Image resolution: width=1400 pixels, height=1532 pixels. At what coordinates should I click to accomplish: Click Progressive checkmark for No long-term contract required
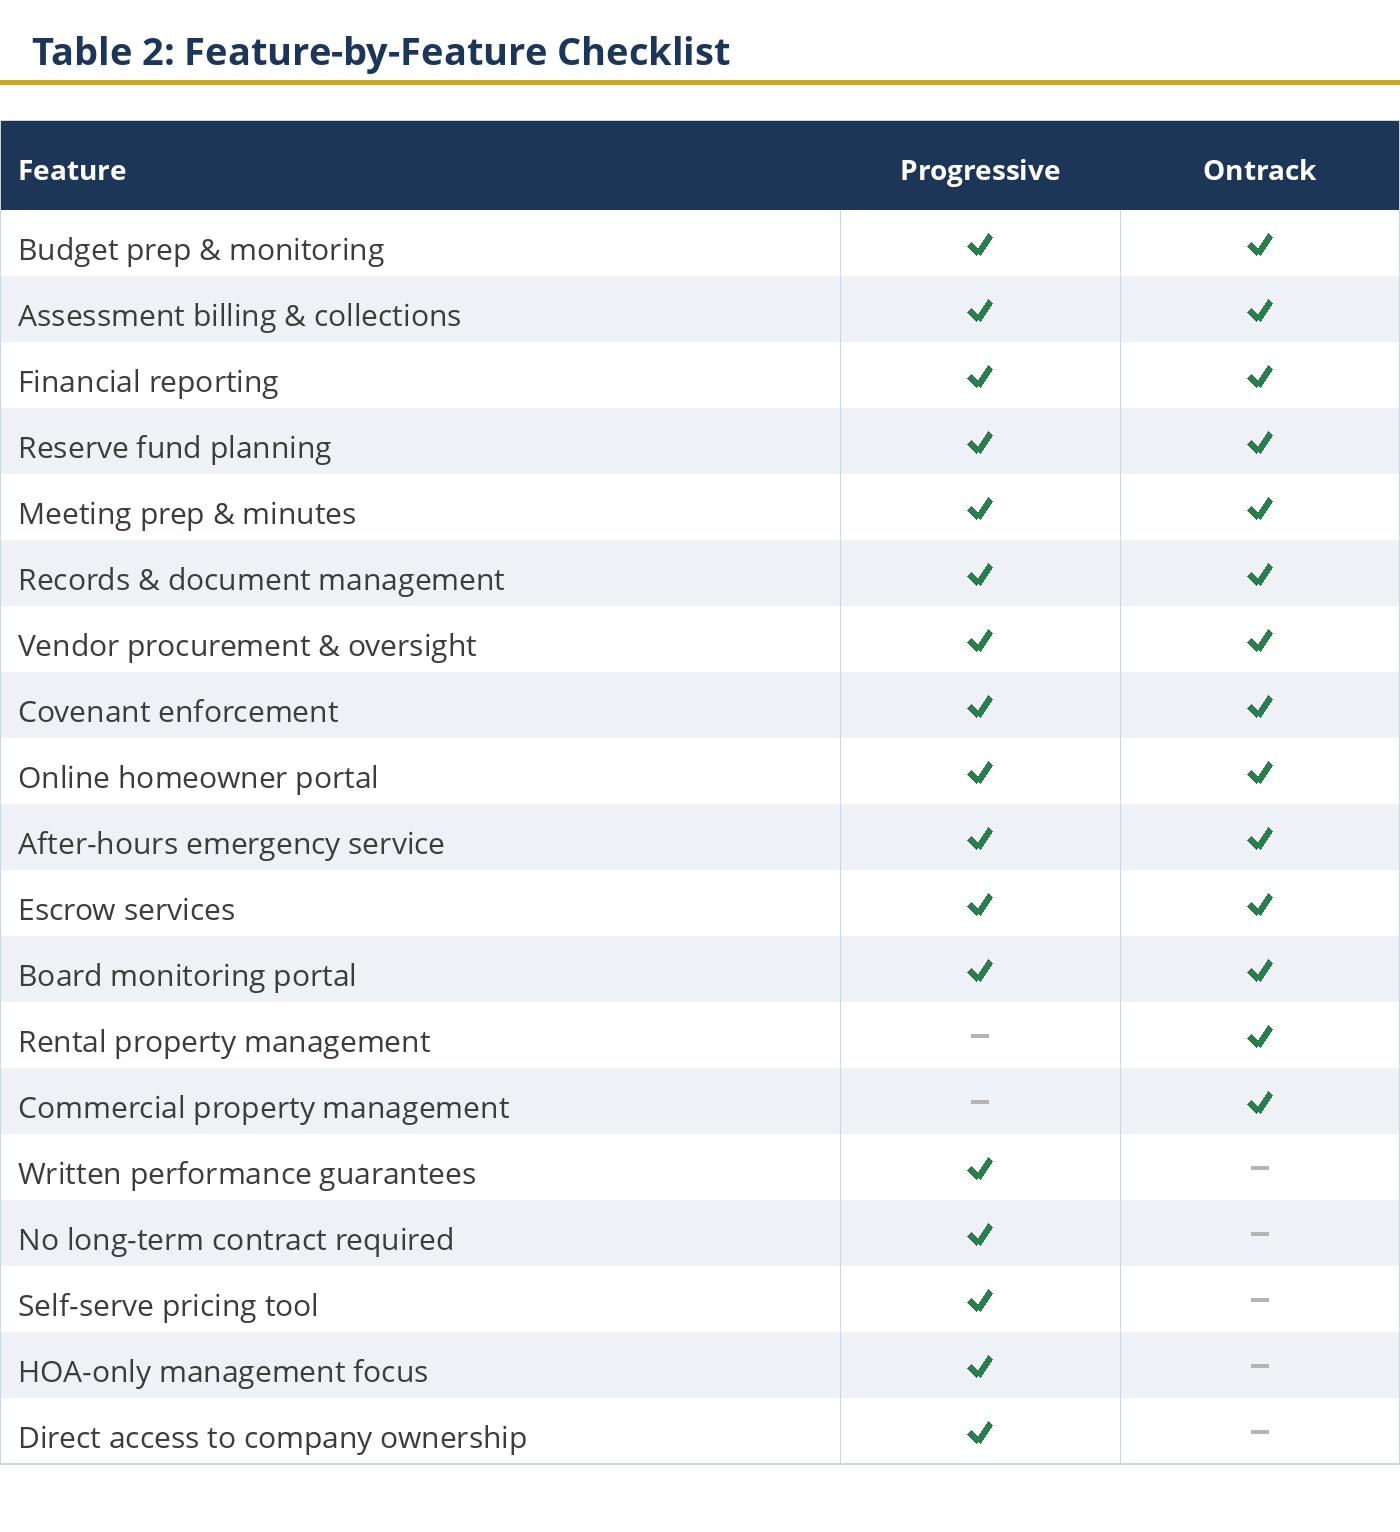980,1234
